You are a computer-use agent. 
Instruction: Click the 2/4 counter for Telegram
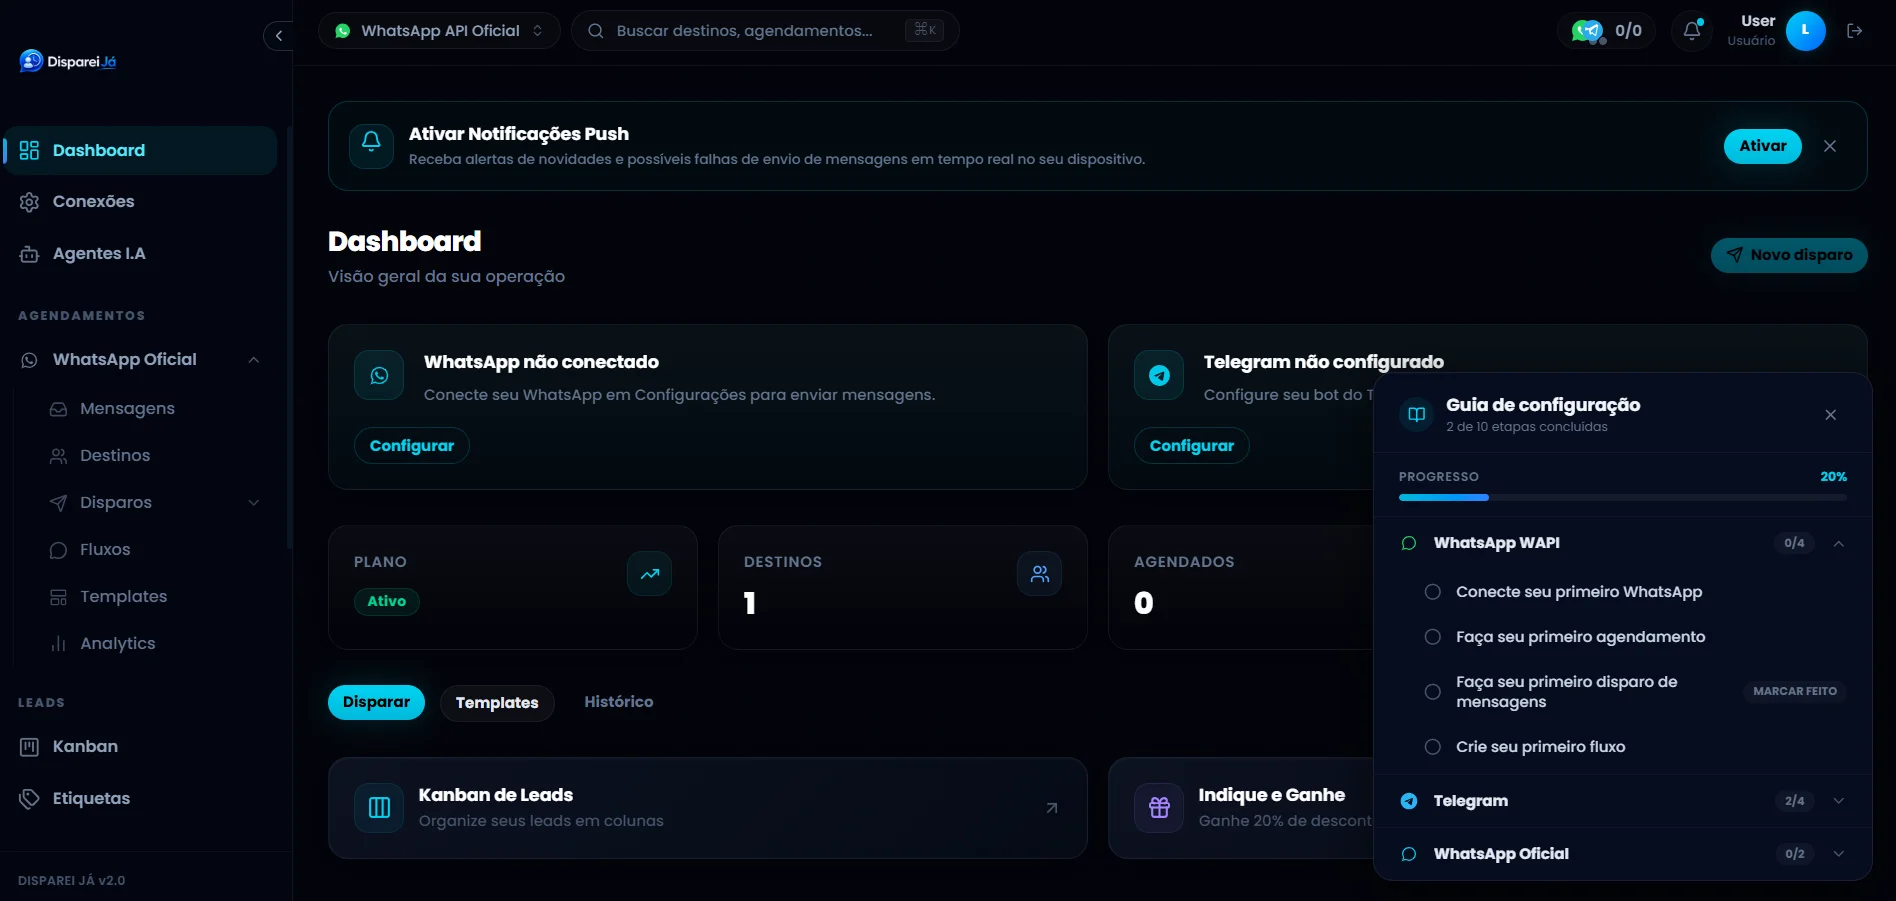pos(1794,801)
